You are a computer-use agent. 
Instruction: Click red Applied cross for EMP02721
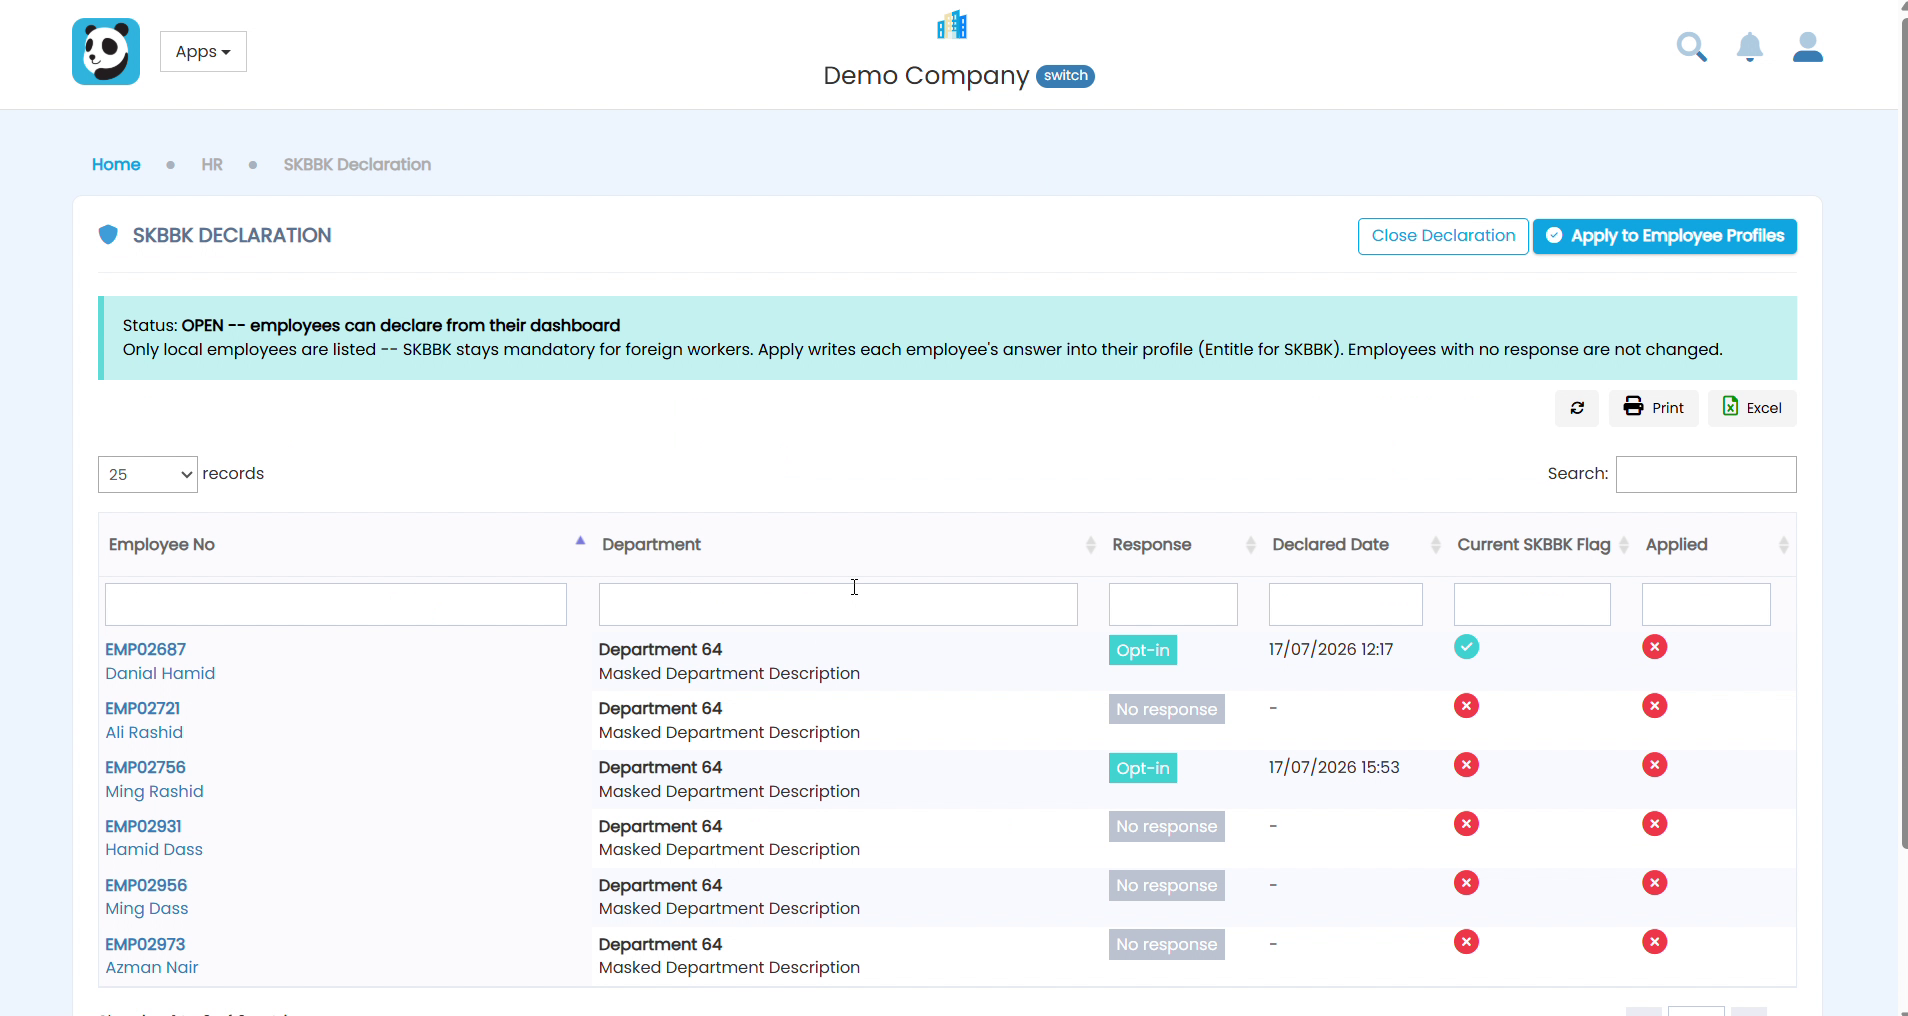1655,706
